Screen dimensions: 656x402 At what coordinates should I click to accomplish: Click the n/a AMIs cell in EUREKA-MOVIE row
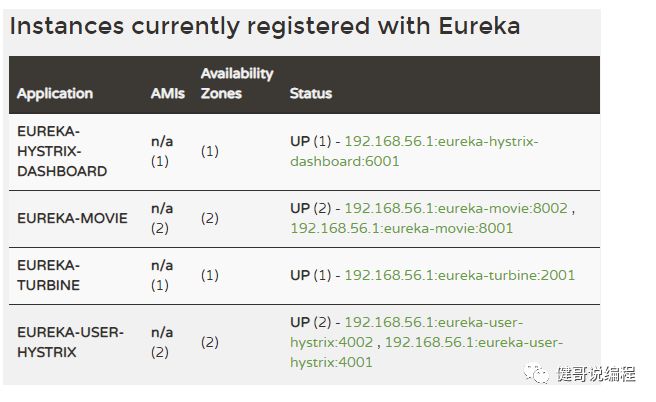tap(162, 218)
